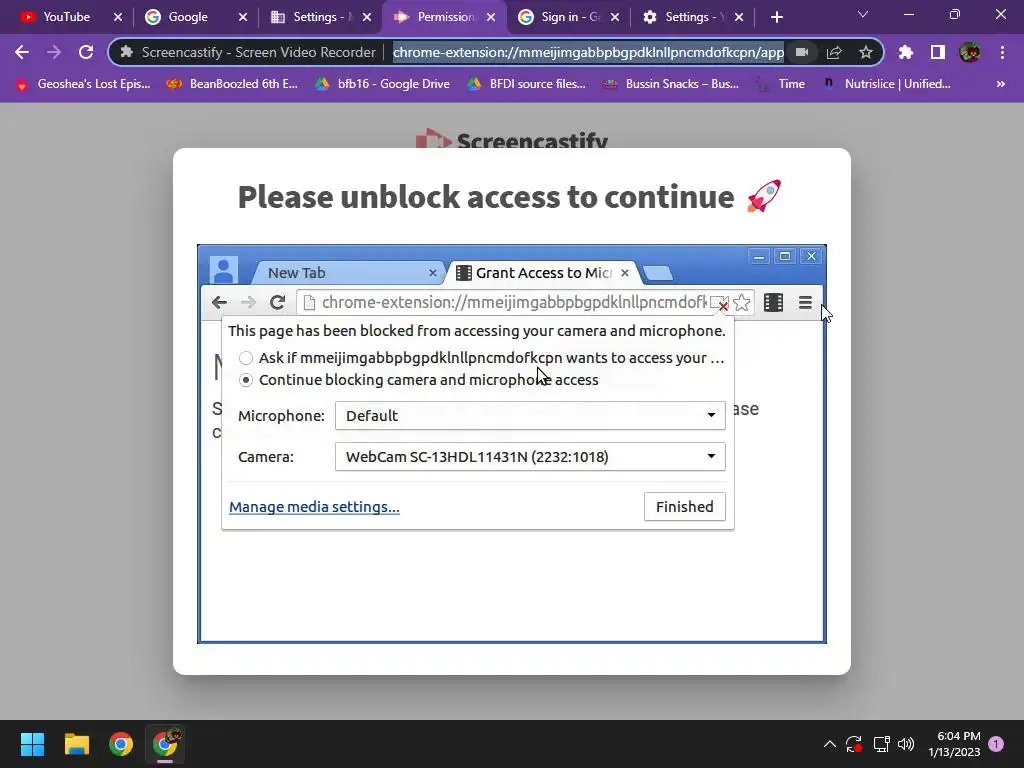Open the active Chrome profile taskbar icon

(165, 744)
